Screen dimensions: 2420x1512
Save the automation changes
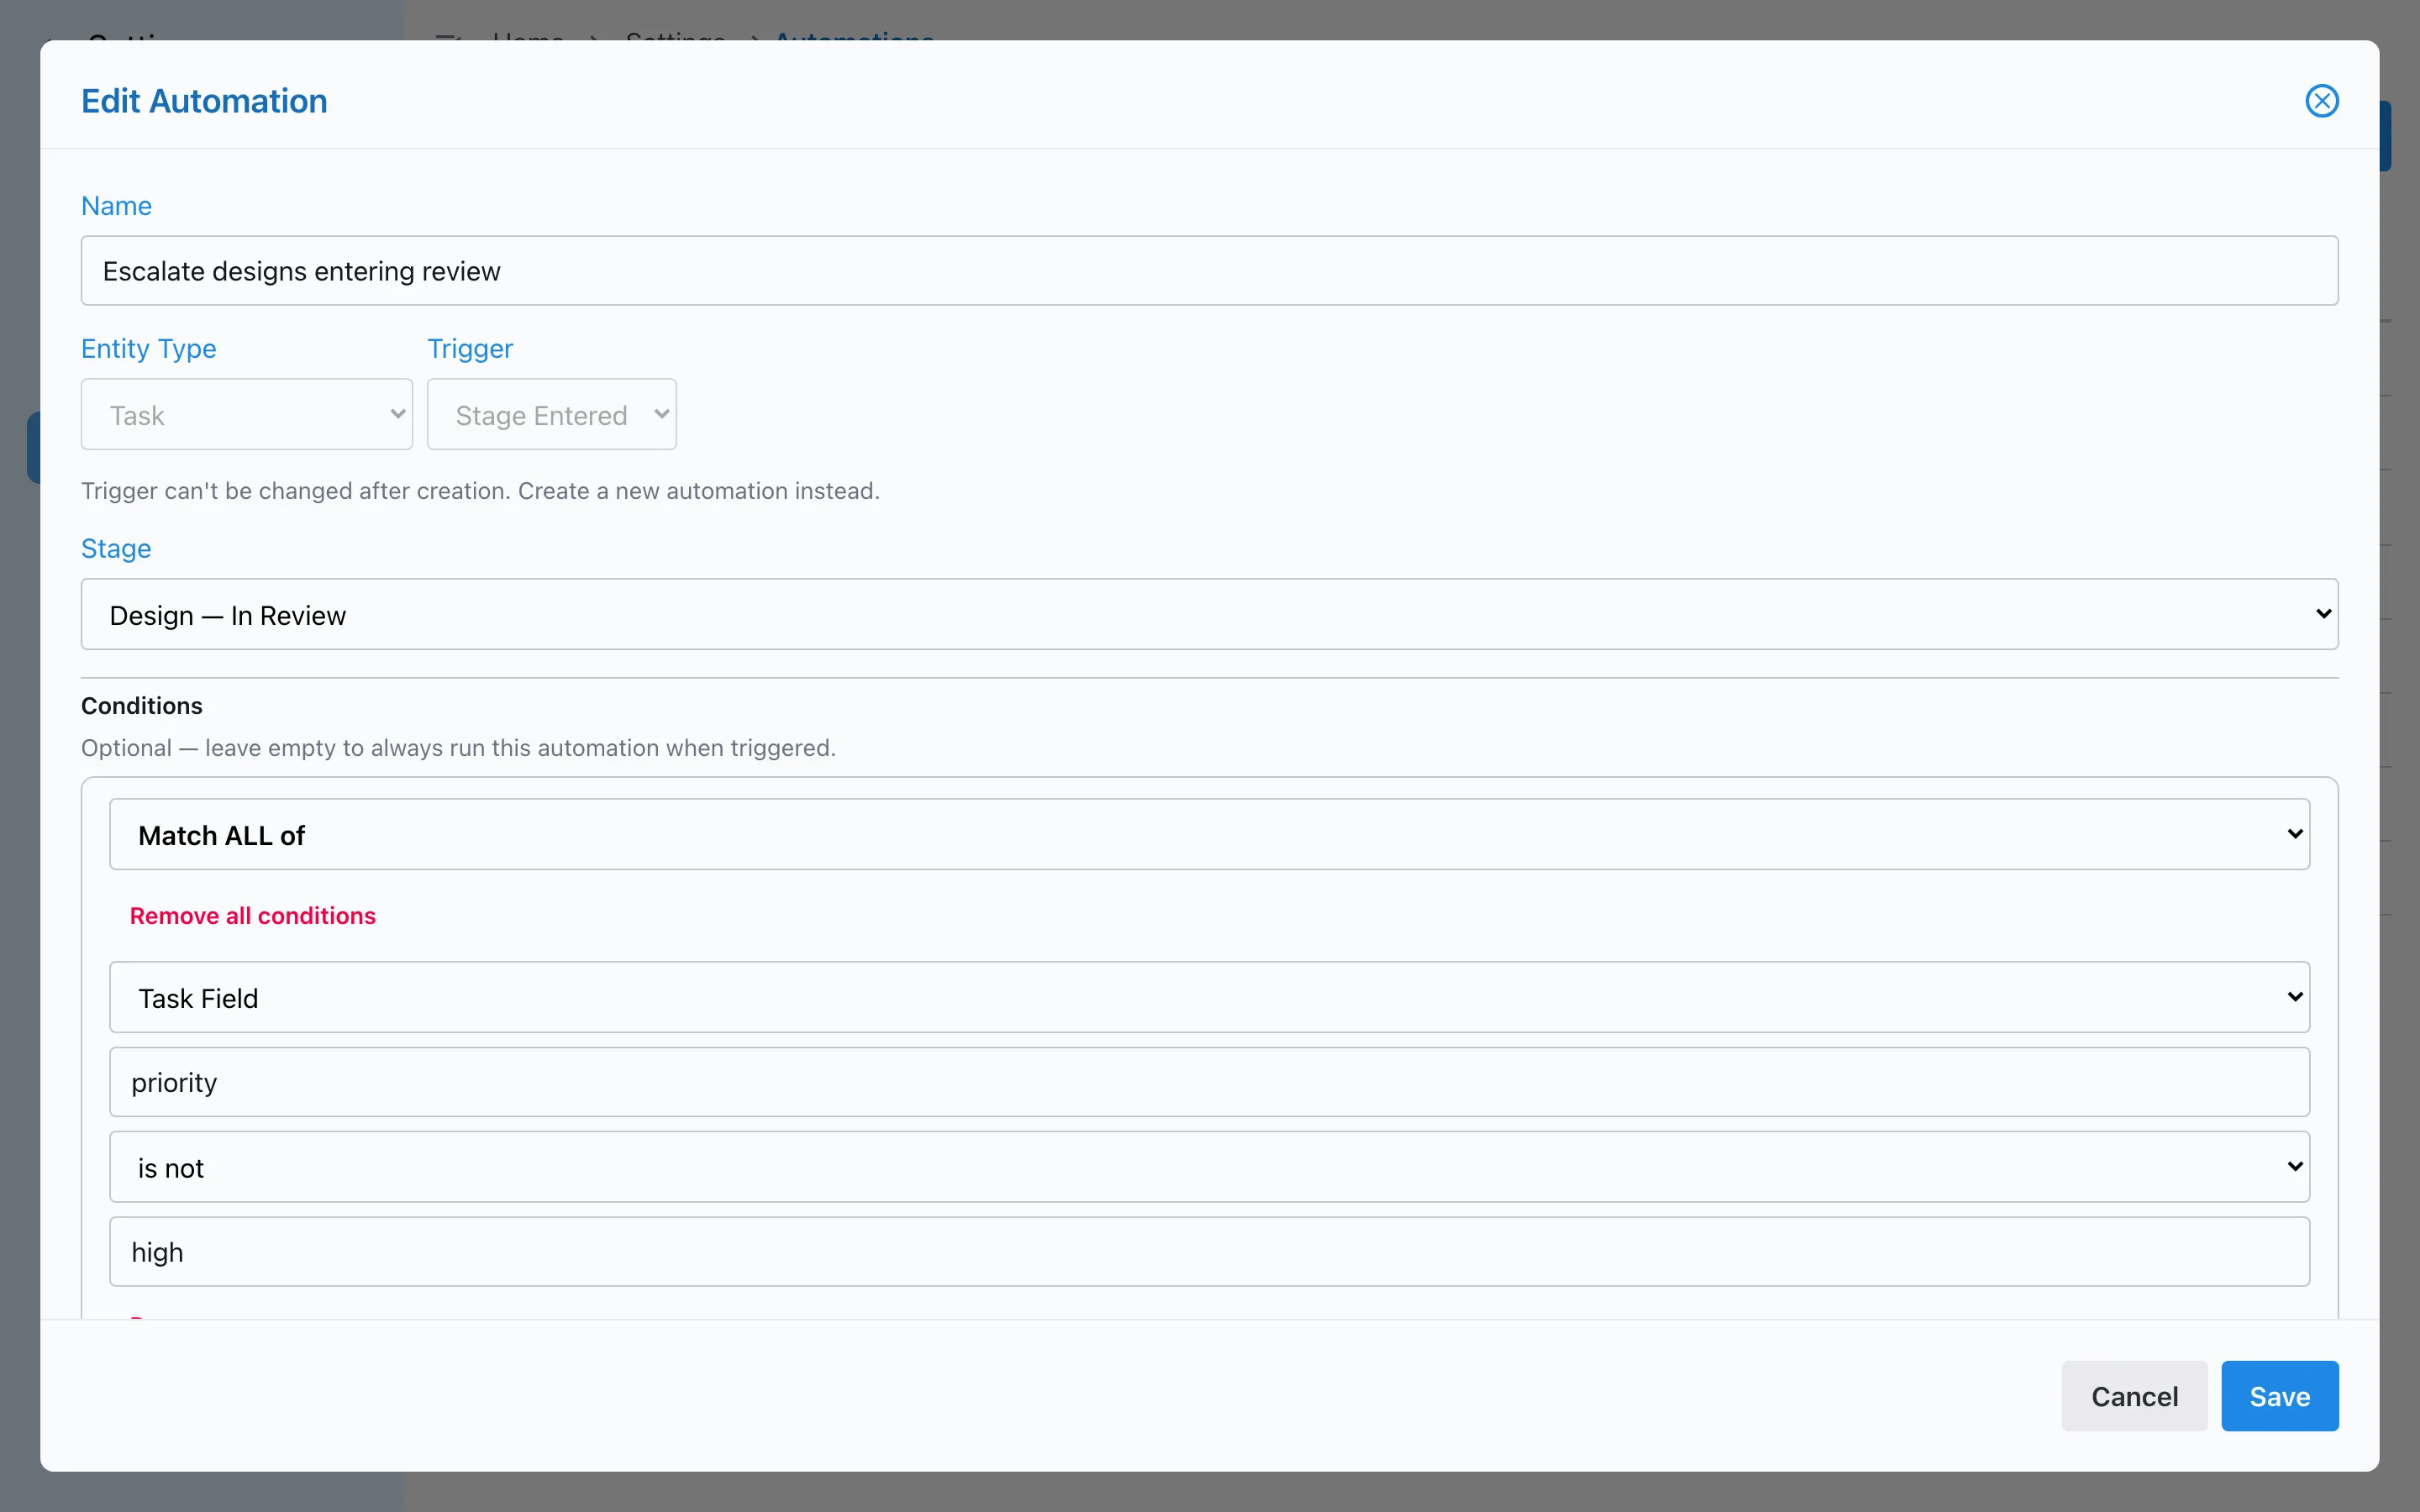[2279, 1396]
